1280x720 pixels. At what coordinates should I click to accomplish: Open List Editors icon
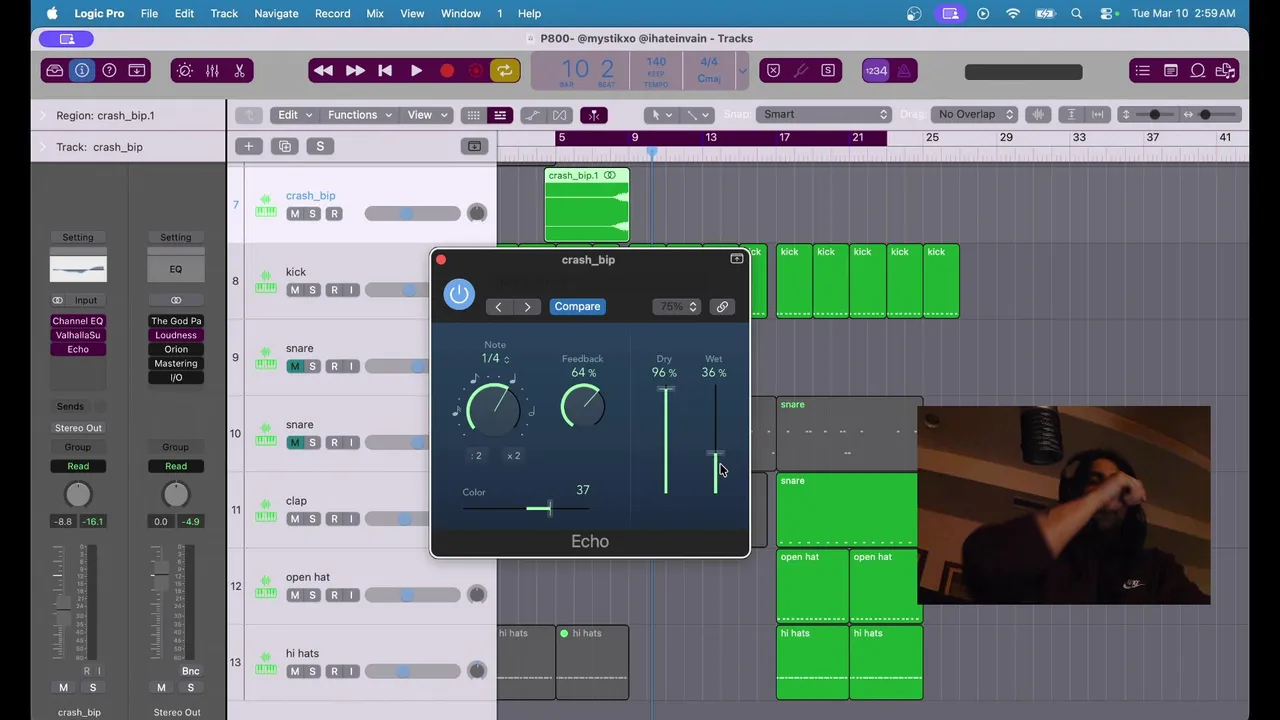pyautogui.click(x=1143, y=70)
